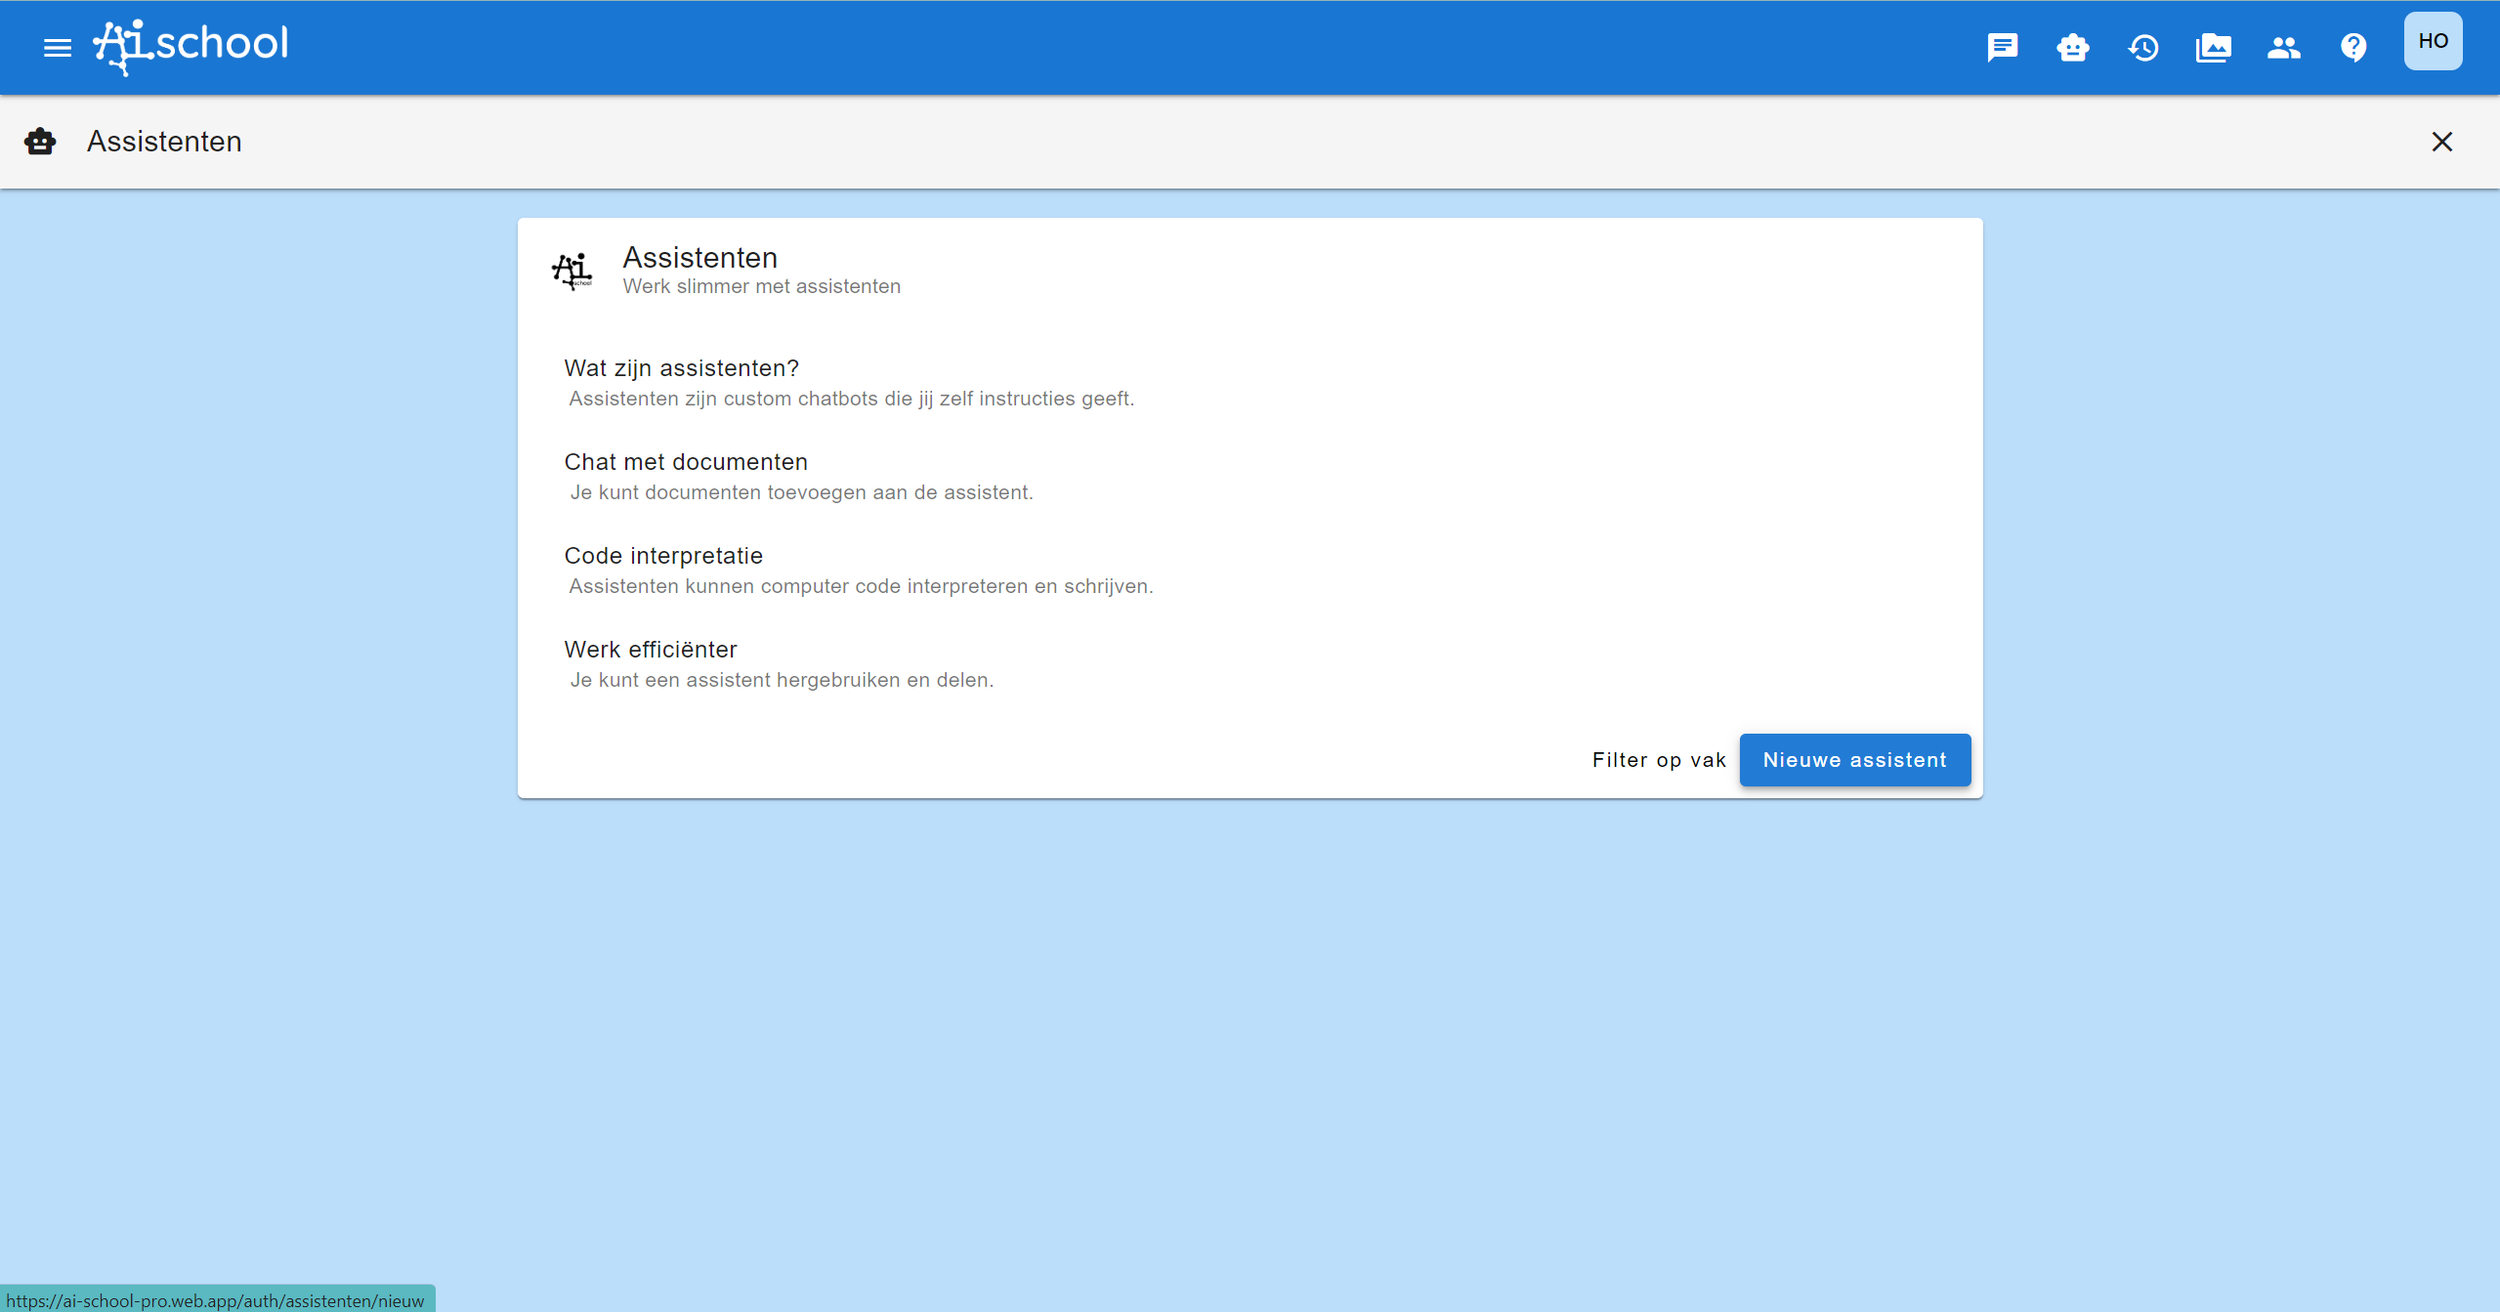Click the AI school logo in the card
The image size is (2500, 1312).
point(572,271)
